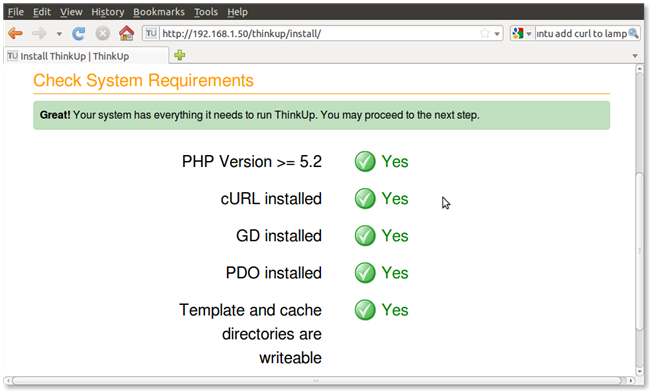Image resolution: width=650 pixels, height=391 pixels.
Task: Click the orange Back arrow button
Action: tap(15, 33)
